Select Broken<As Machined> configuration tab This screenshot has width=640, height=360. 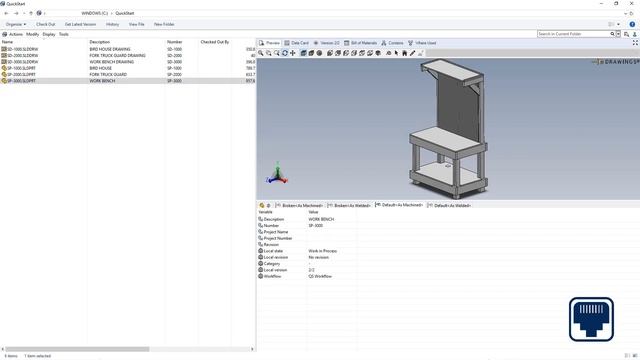click(x=300, y=205)
